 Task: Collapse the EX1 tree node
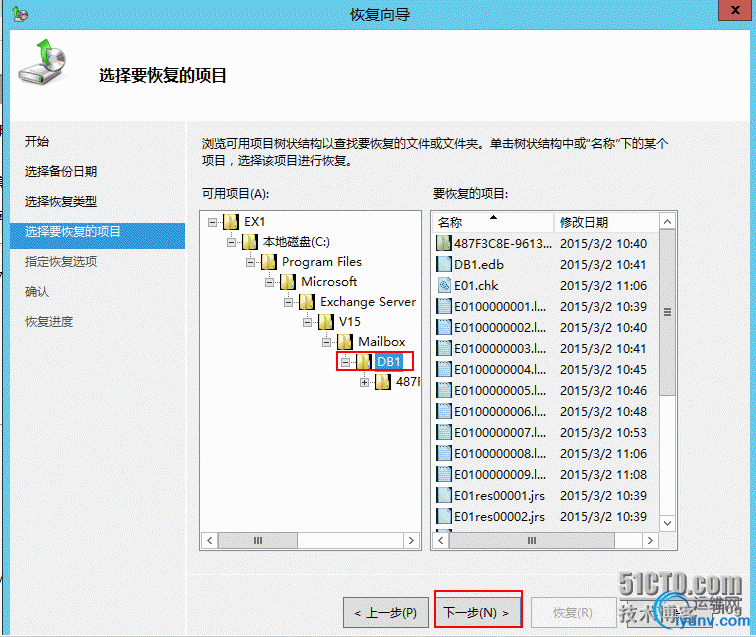212,222
